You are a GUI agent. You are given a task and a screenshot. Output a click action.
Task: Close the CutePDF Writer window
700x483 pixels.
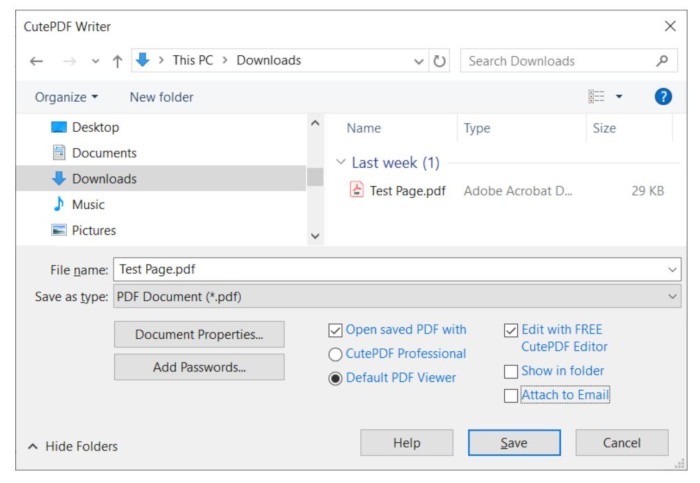point(670,26)
